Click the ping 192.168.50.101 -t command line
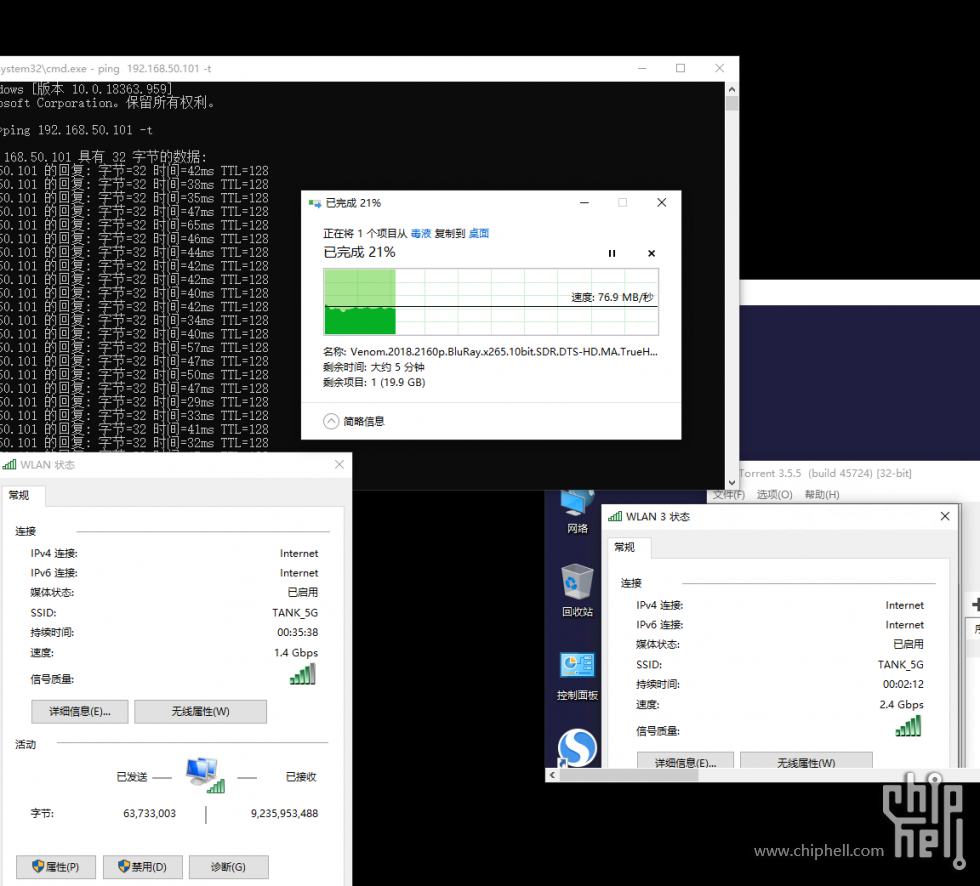 click(76, 130)
